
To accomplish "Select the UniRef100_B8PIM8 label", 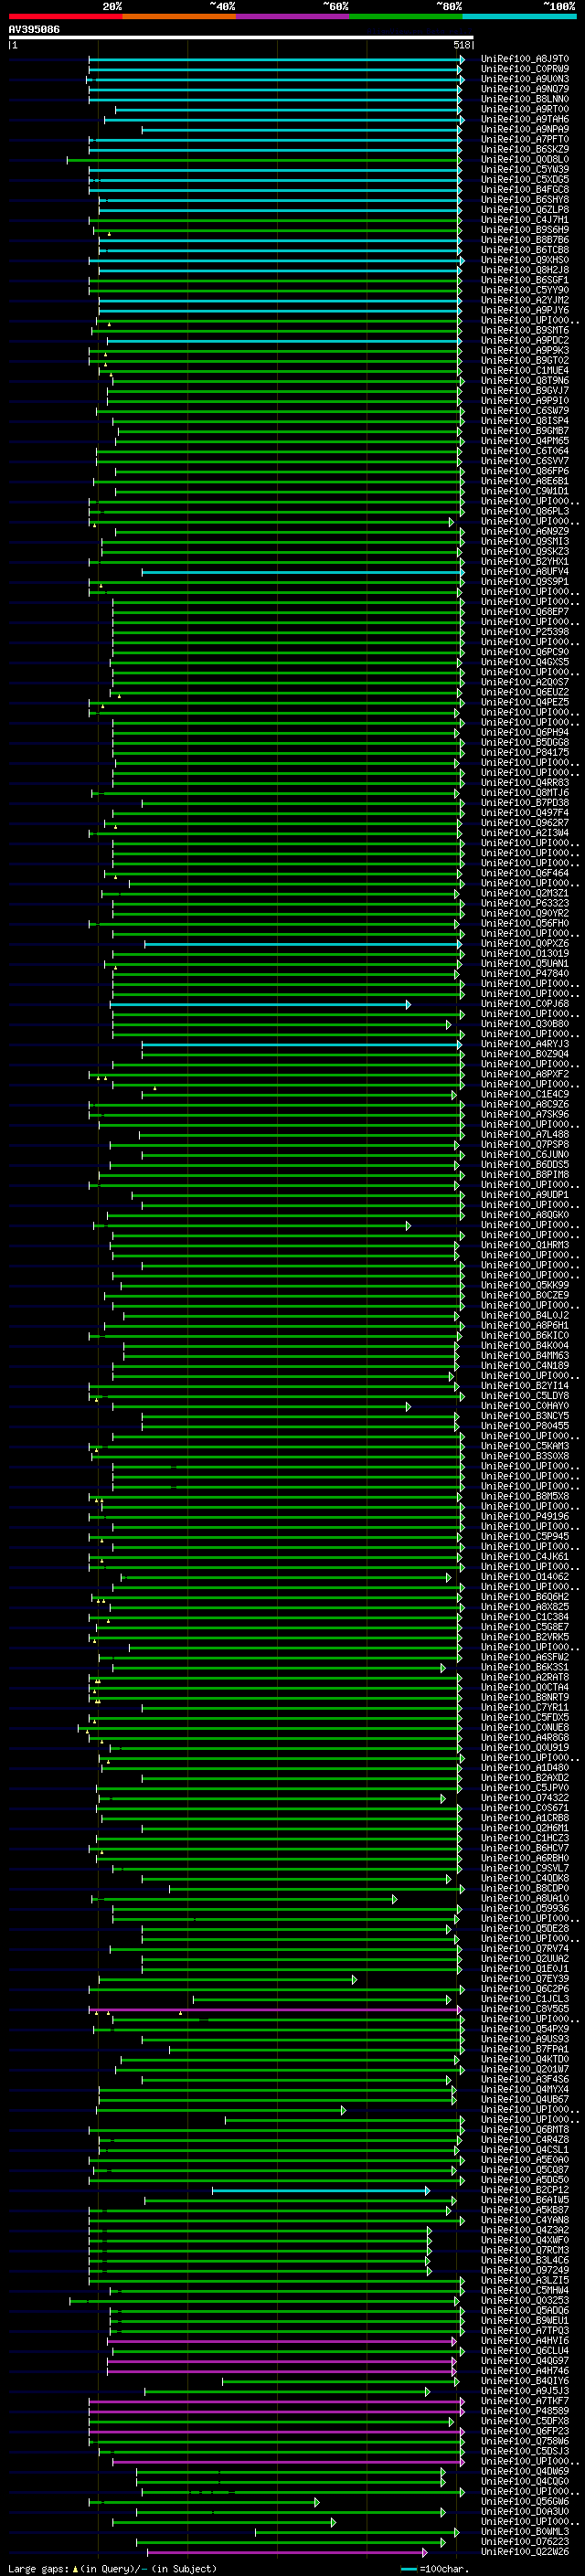I will click(524, 1175).
